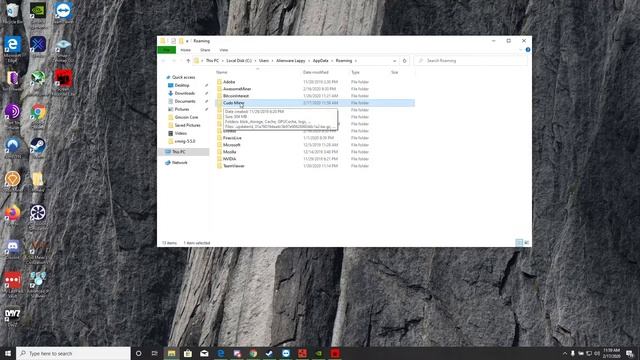Navigate to Local Disk (C:) breadcrumb
640x360 pixels.
pyautogui.click(x=239, y=61)
